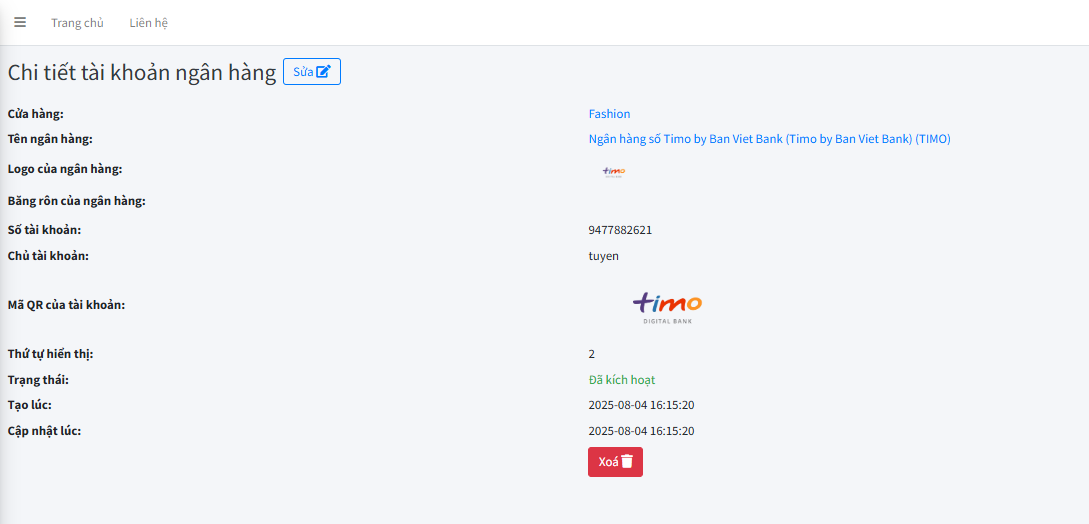The image size is (1089, 524).
Task: Open the Timo Digital Bank QR image
Action: pos(667,306)
